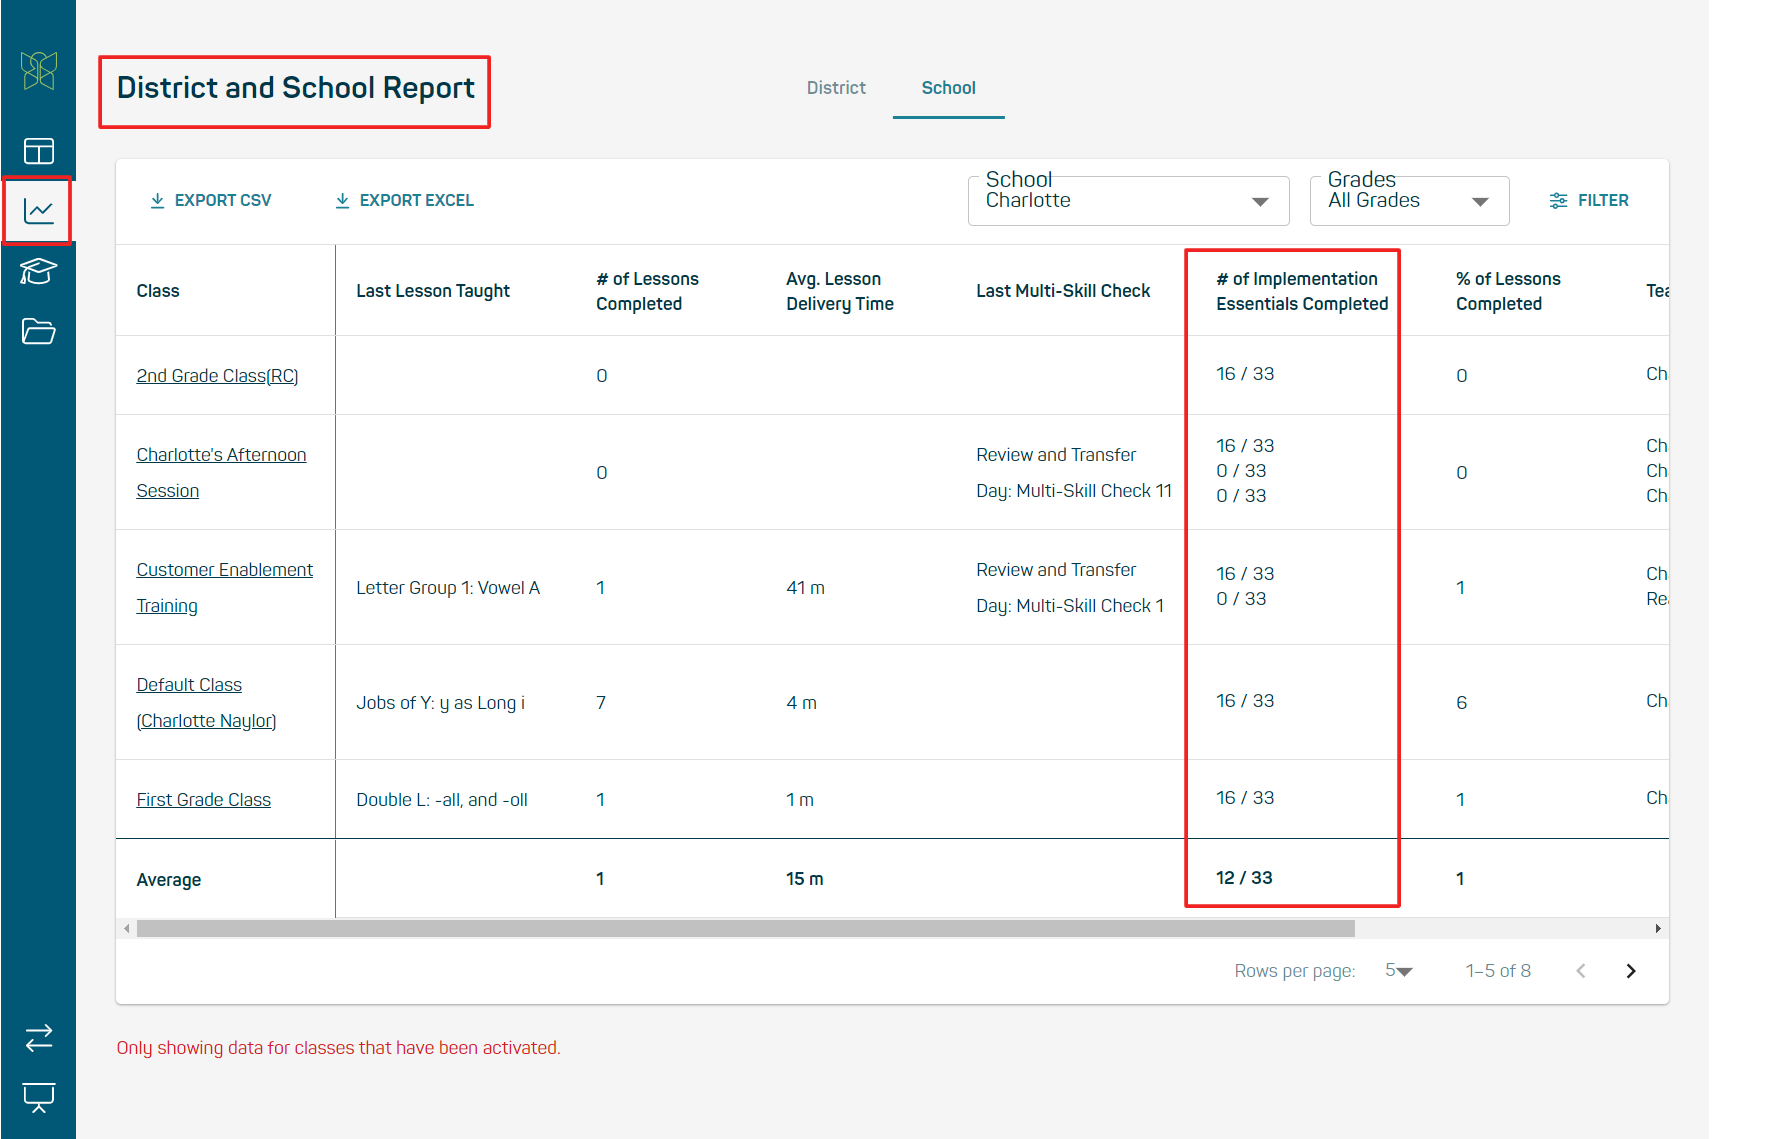This screenshot has height=1139, width=1780.
Task: Open Customer Enablement Training class details
Action: click(224, 587)
